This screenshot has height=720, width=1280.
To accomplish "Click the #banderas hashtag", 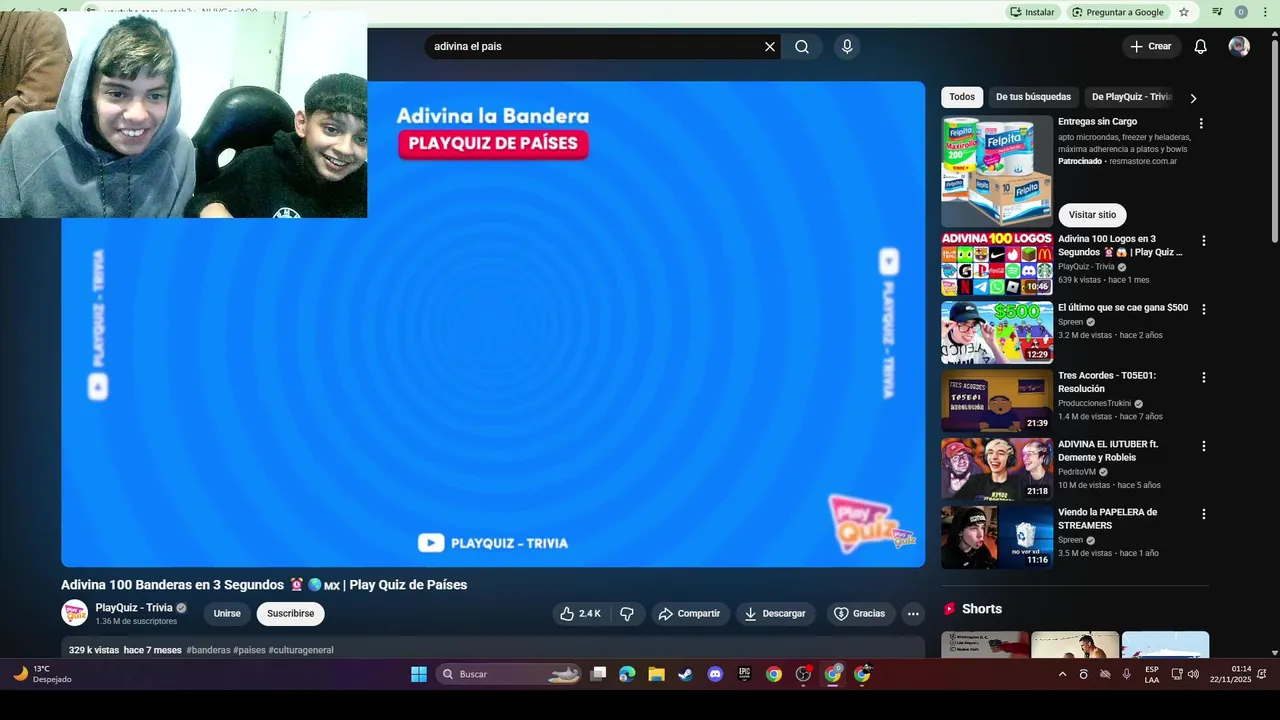I will click(x=208, y=650).
